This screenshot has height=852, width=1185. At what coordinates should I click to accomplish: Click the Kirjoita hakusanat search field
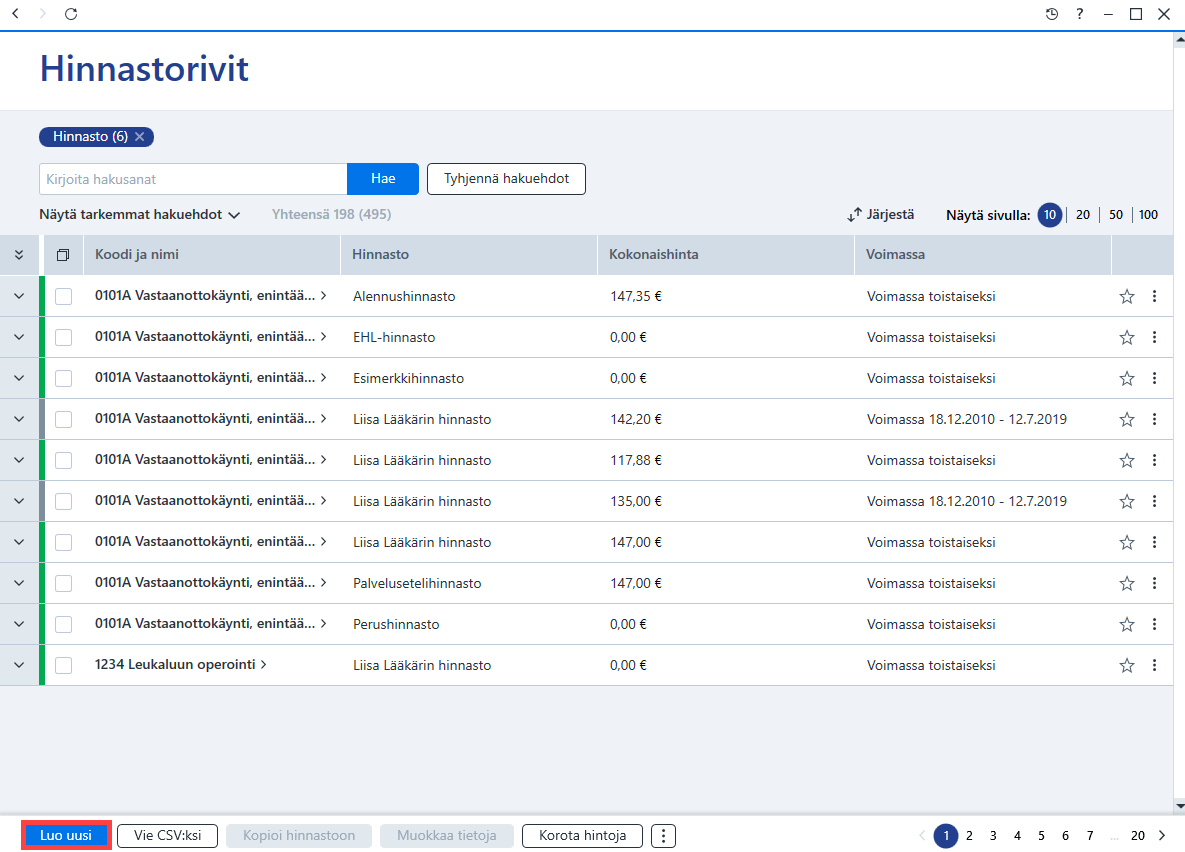(x=193, y=179)
